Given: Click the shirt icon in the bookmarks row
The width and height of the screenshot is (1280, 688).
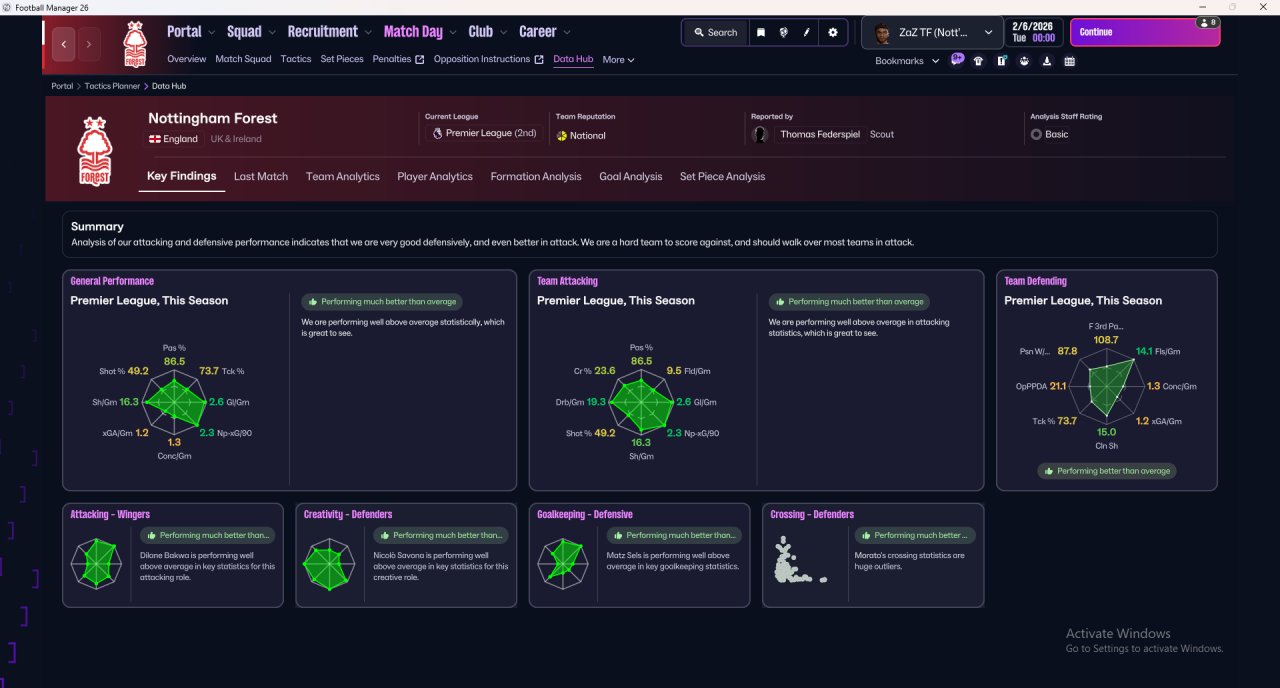Looking at the screenshot, I should tap(978, 61).
